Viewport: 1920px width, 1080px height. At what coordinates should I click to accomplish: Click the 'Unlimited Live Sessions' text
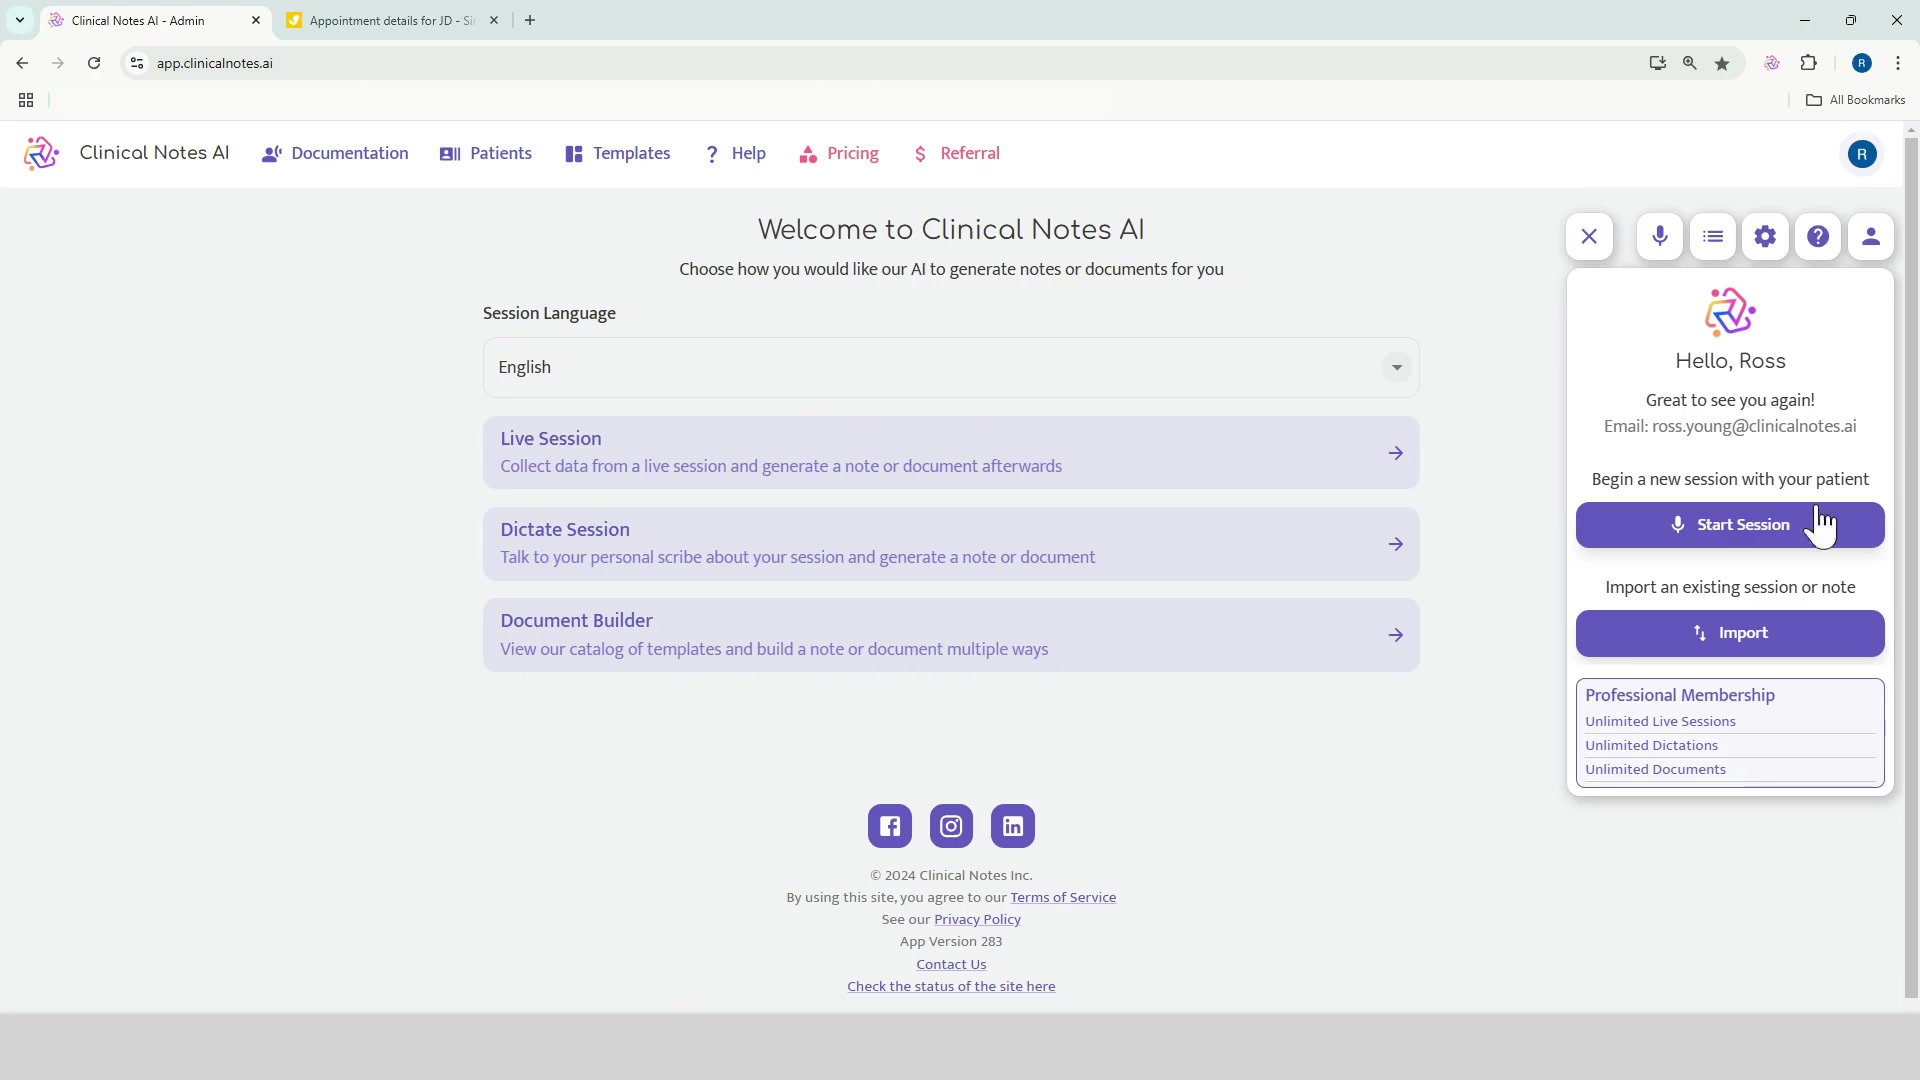[1660, 721]
